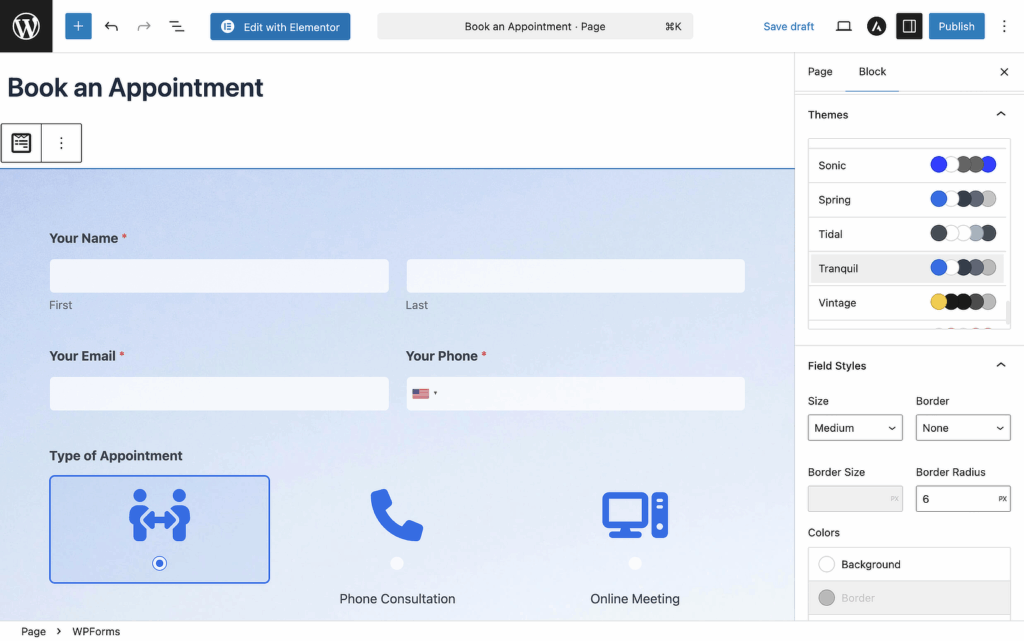Select the Online Meeting radio button
1024x641 pixels.
tap(635, 563)
